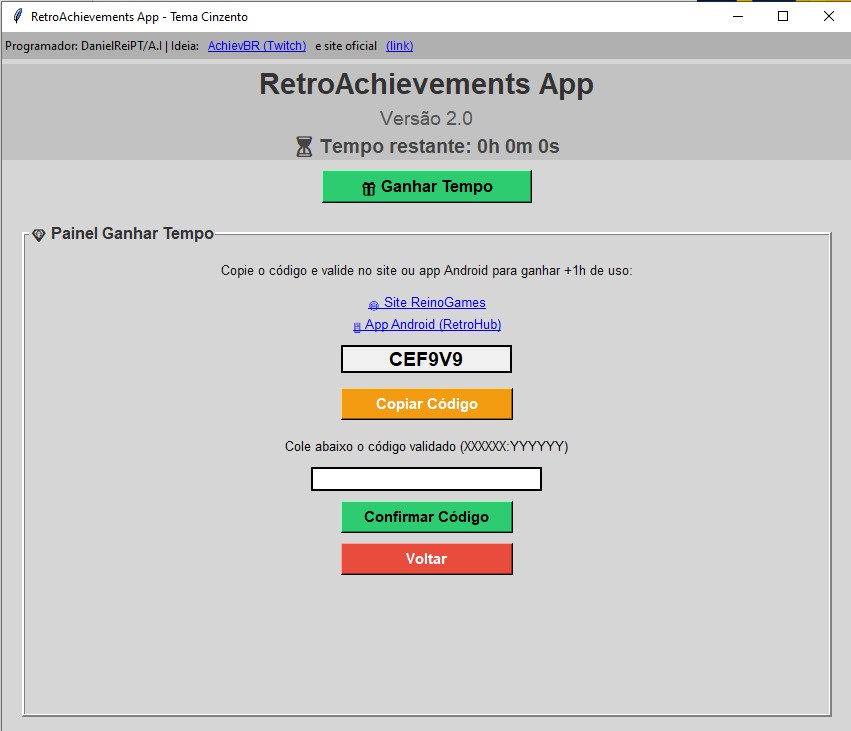Open the Site ReinoGames link
851x731 pixels.
coord(434,302)
